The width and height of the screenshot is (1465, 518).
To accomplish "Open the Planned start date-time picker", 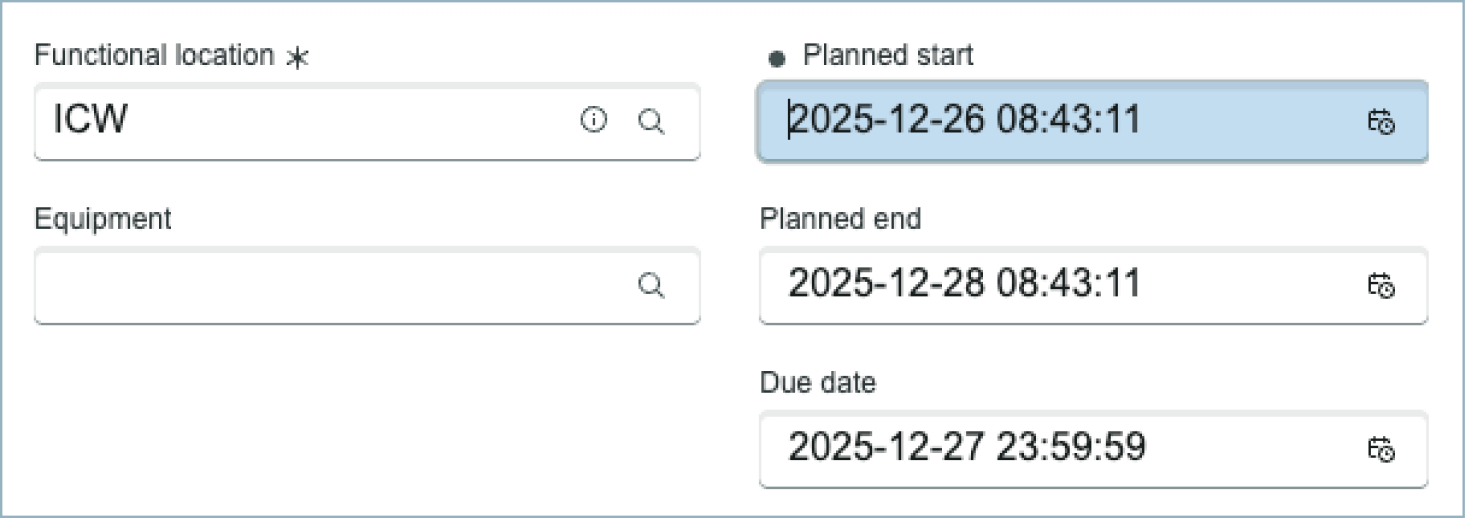I will (1381, 122).
